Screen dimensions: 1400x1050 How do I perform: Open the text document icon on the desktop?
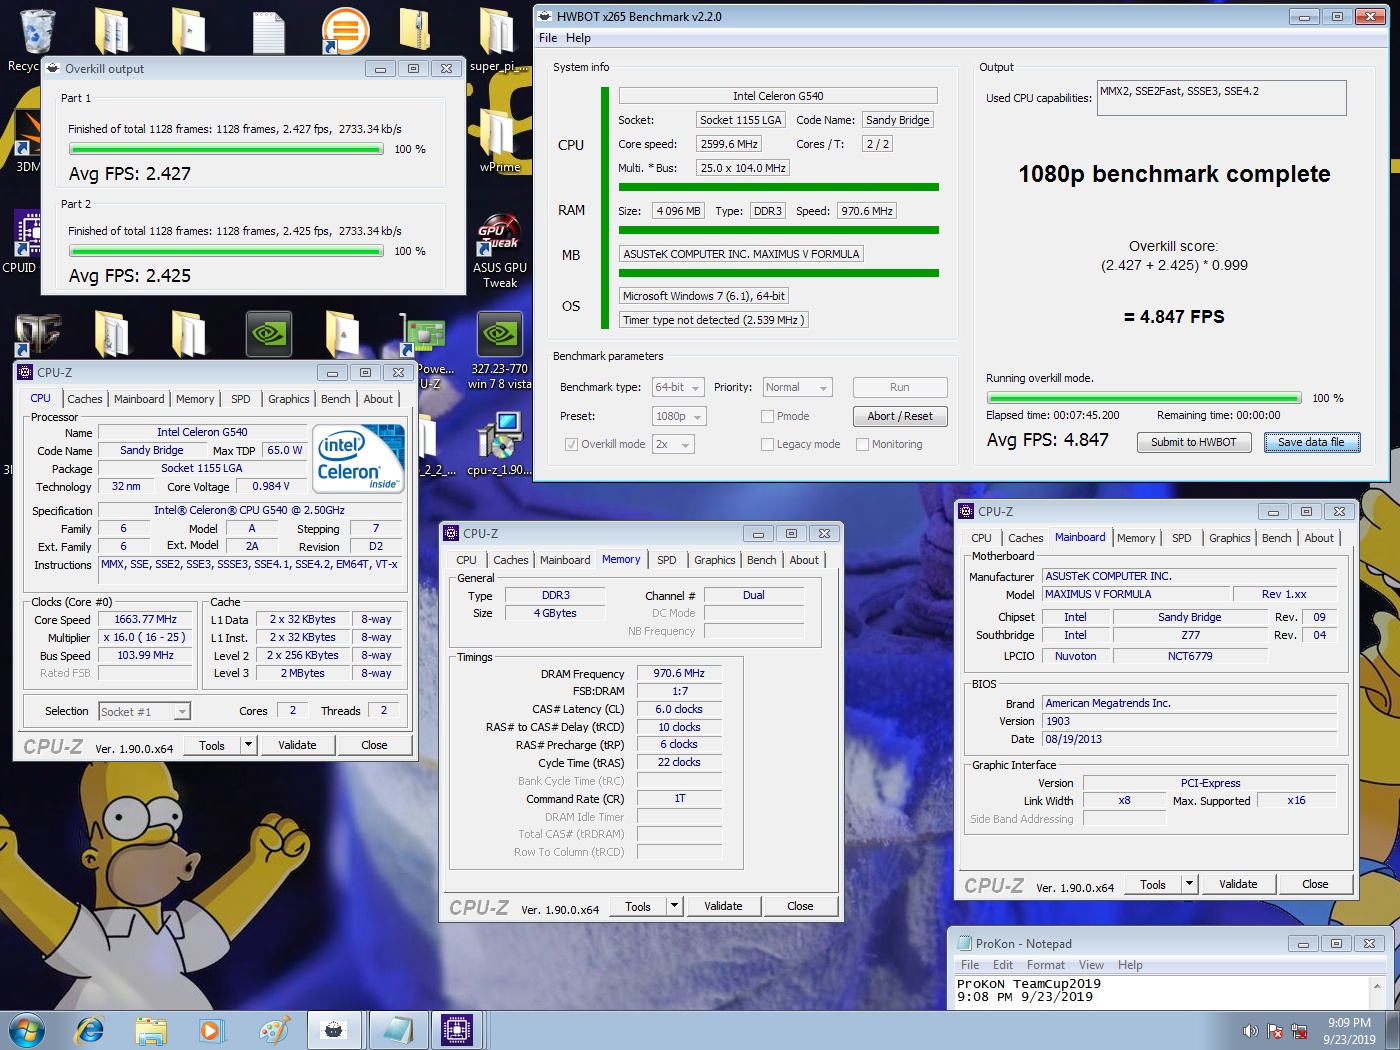(x=268, y=30)
